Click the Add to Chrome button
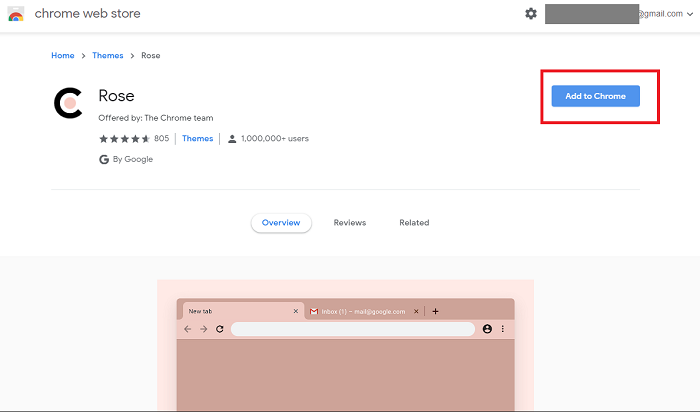 (x=596, y=96)
